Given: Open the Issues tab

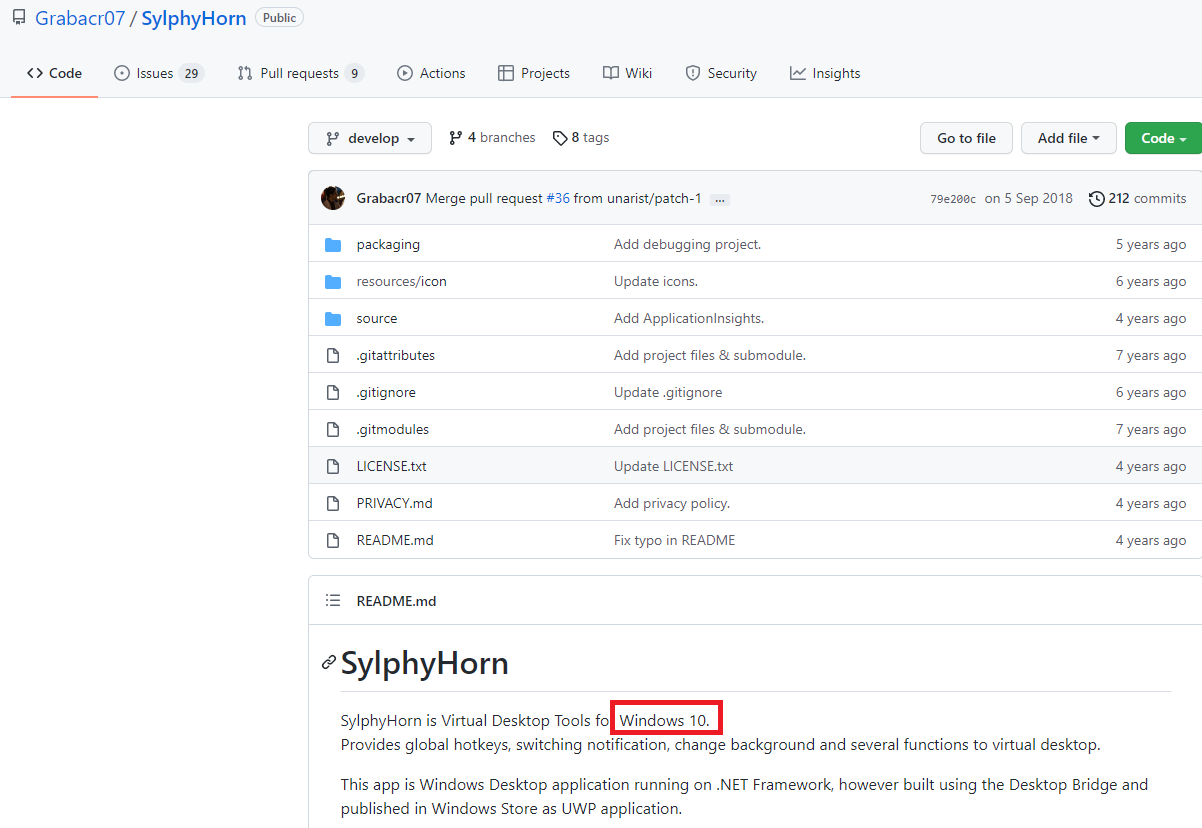Looking at the screenshot, I should (x=159, y=73).
